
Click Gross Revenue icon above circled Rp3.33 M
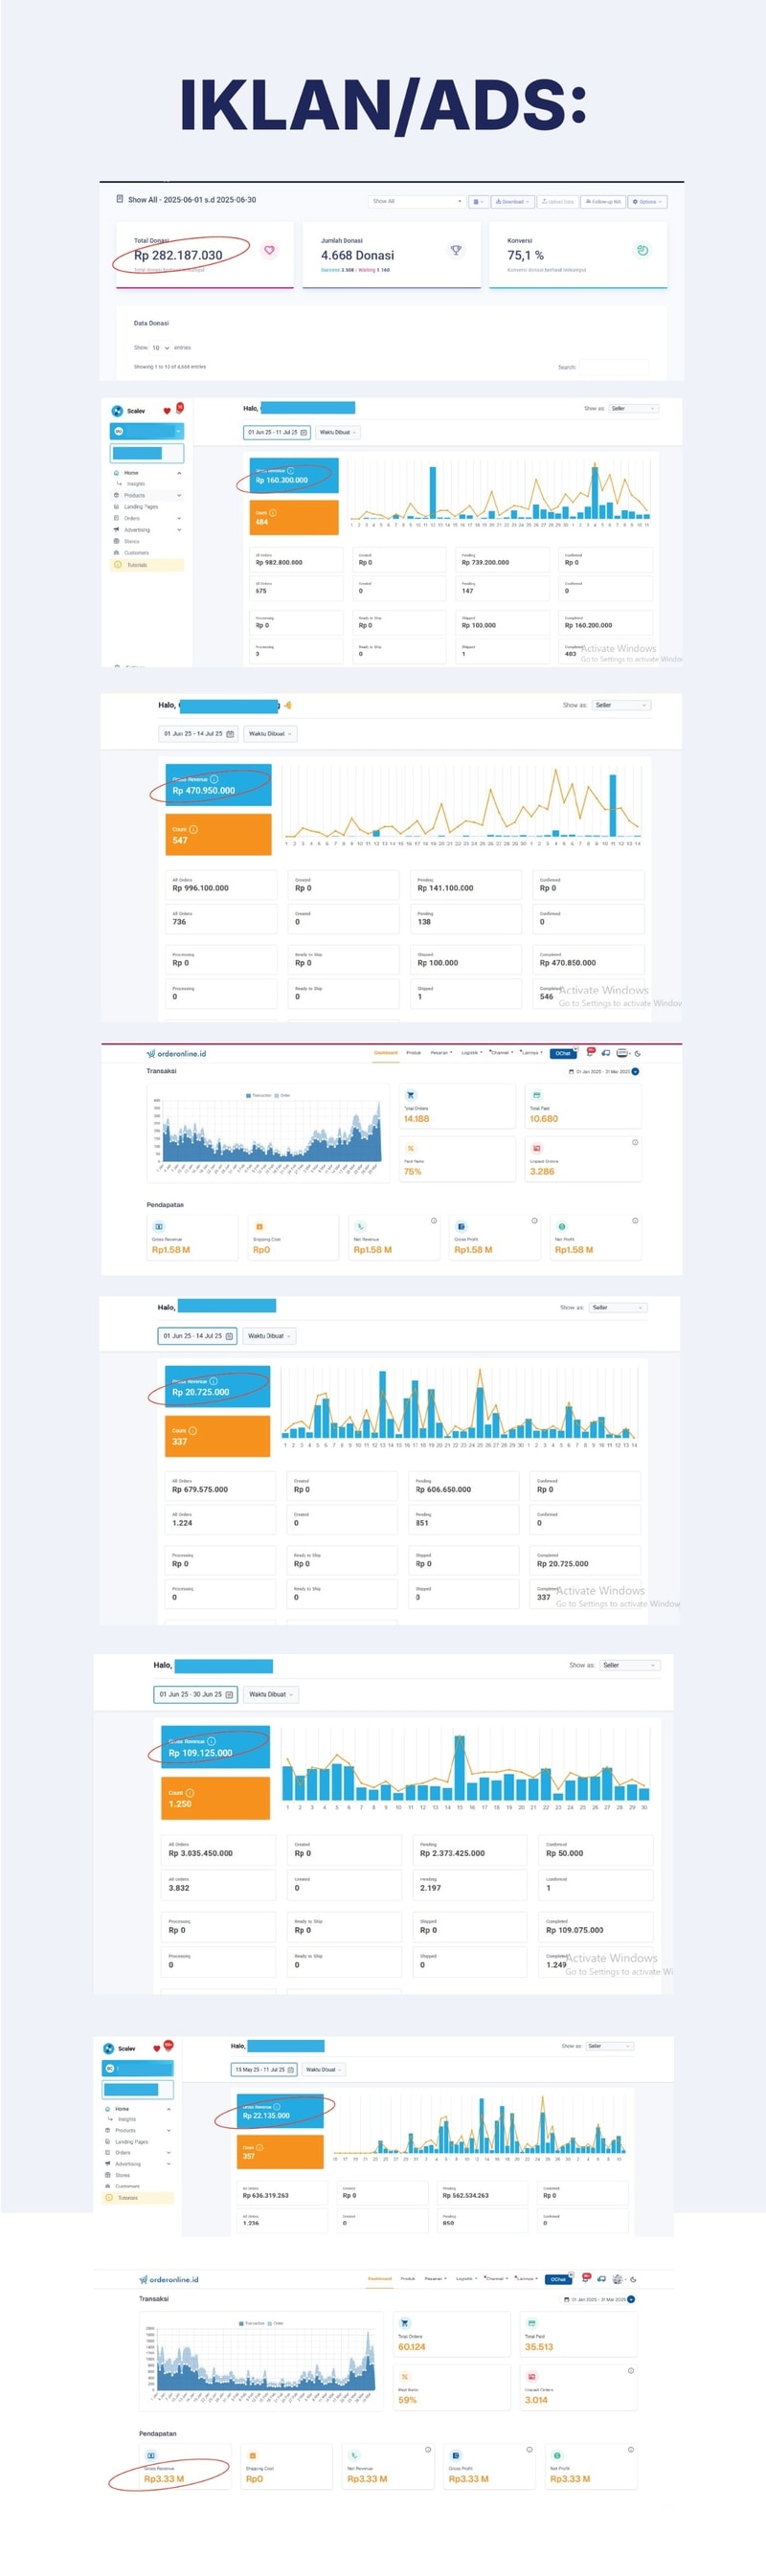[x=151, y=2455]
